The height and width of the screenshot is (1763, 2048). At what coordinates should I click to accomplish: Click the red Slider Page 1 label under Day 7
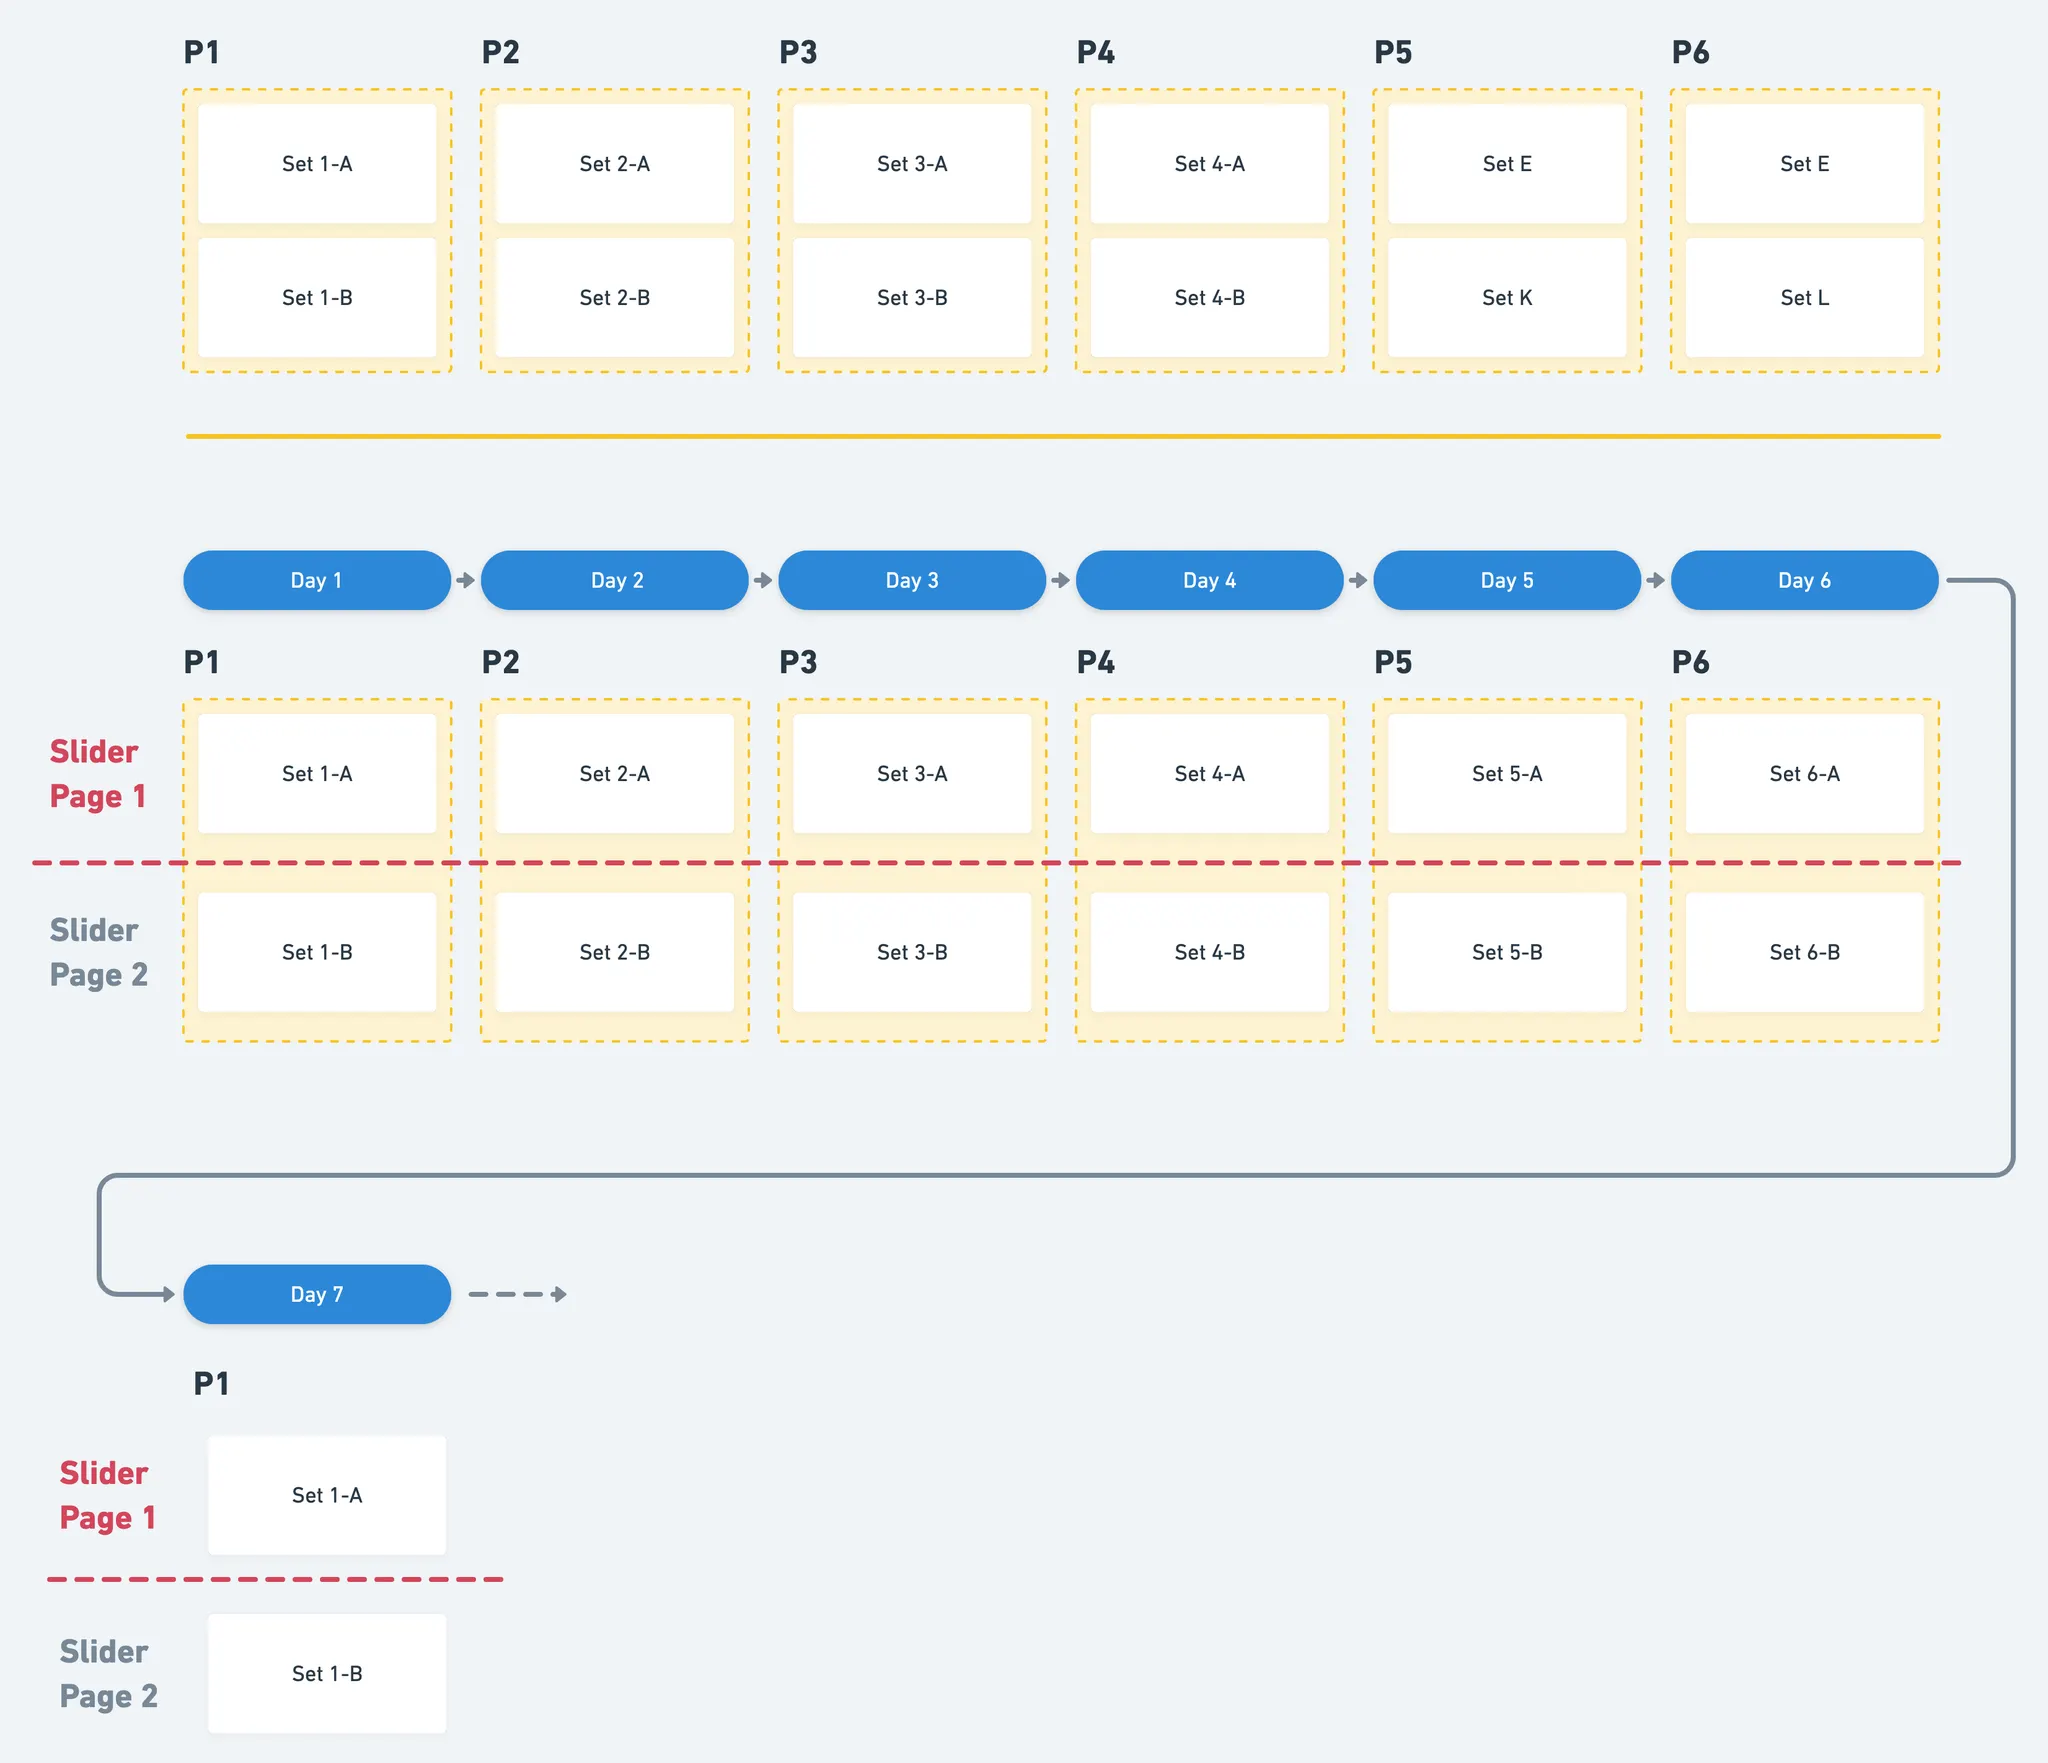tap(107, 1495)
